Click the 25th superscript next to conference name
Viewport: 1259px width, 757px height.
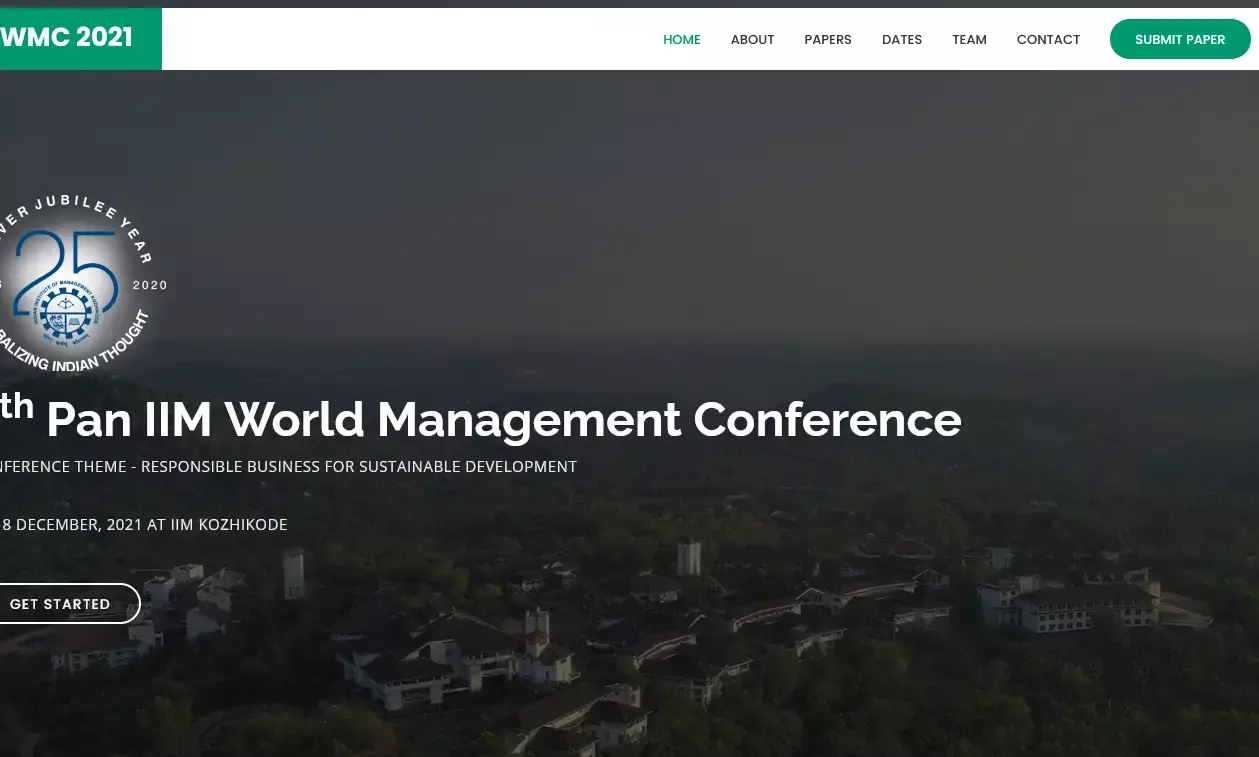tap(17, 405)
